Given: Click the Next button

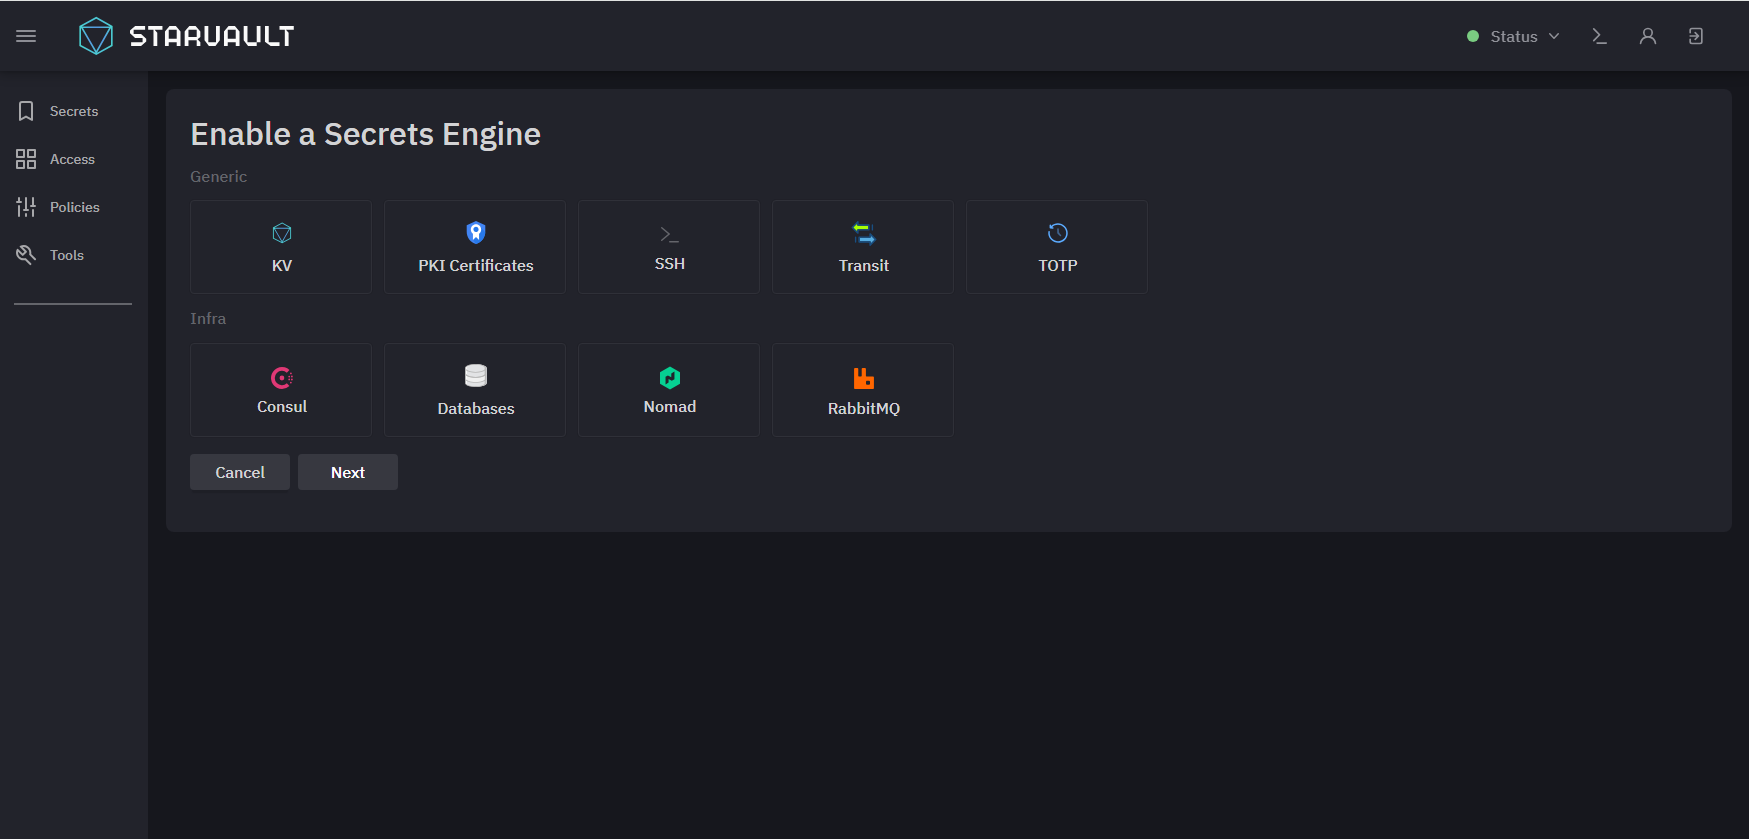Looking at the screenshot, I should (x=348, y=472).
